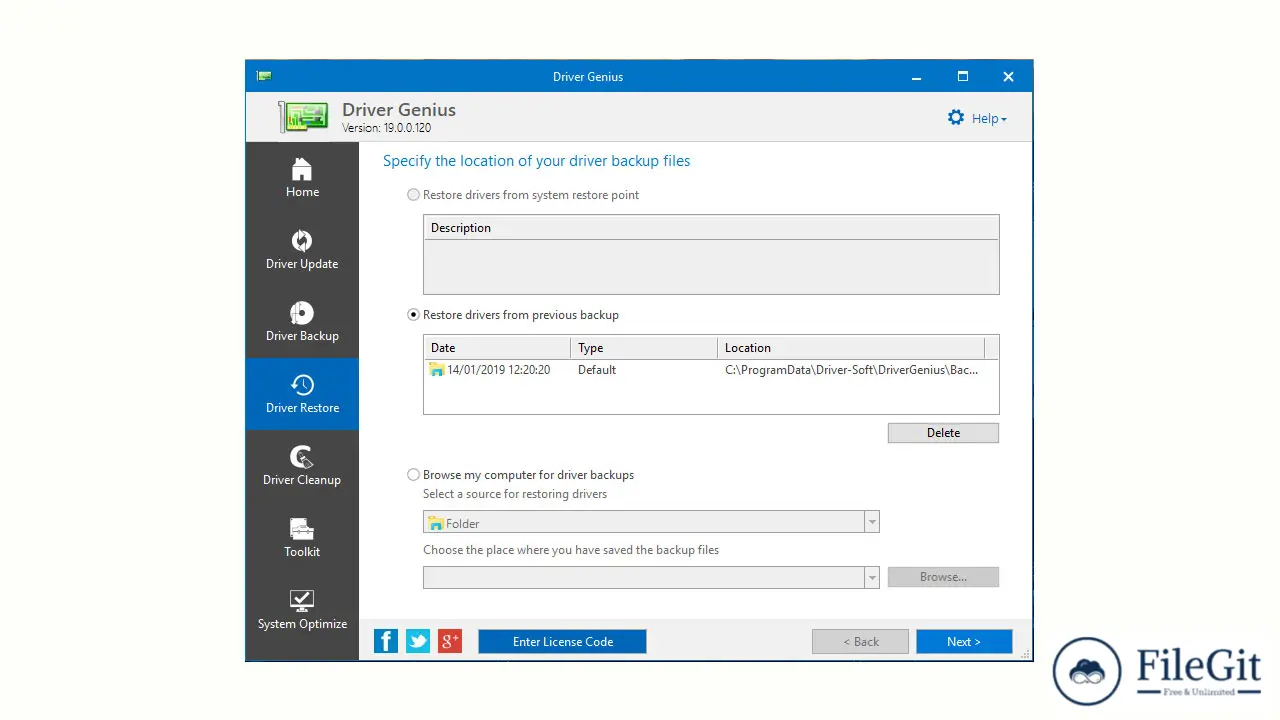The image size is (1280, 720).
Task: Go to Driver Backup section
Action: coord(302,322)
